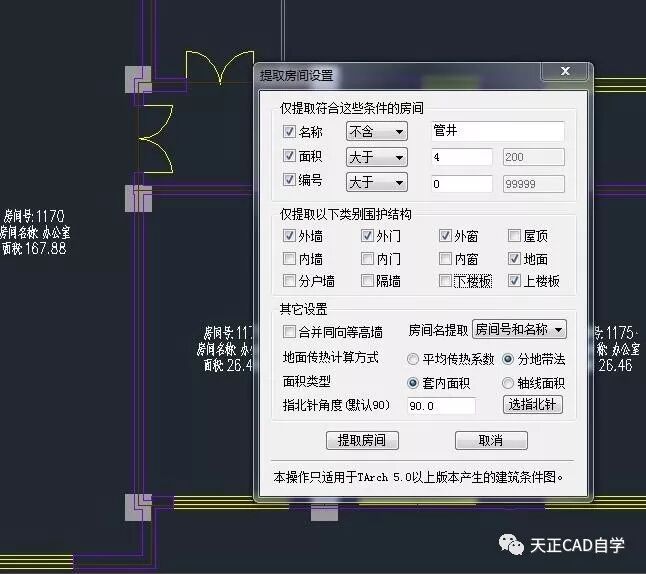The height and width of the screenshot is (574, 646).
Task: Enable 合并同向等高墙 checkbox
Action: point(289,332)
